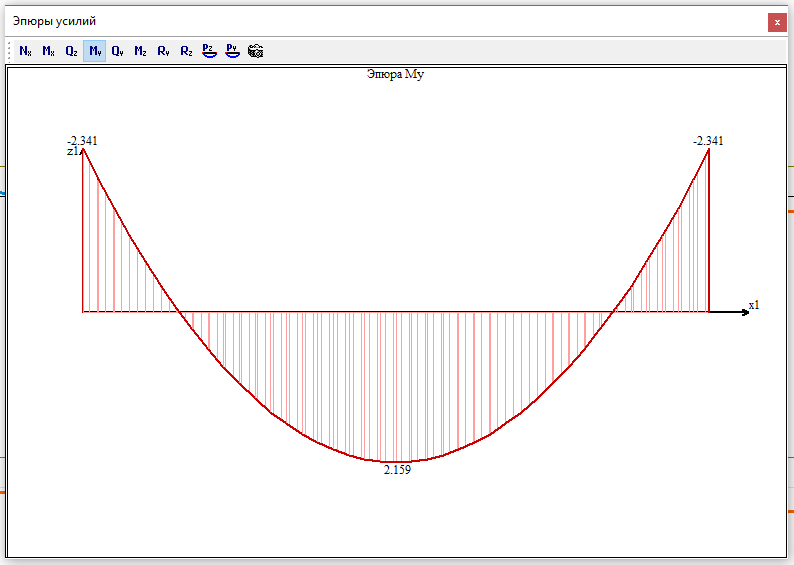Show the Rz reaction diagram
794x565 pixels.
[x=186, y=51]
